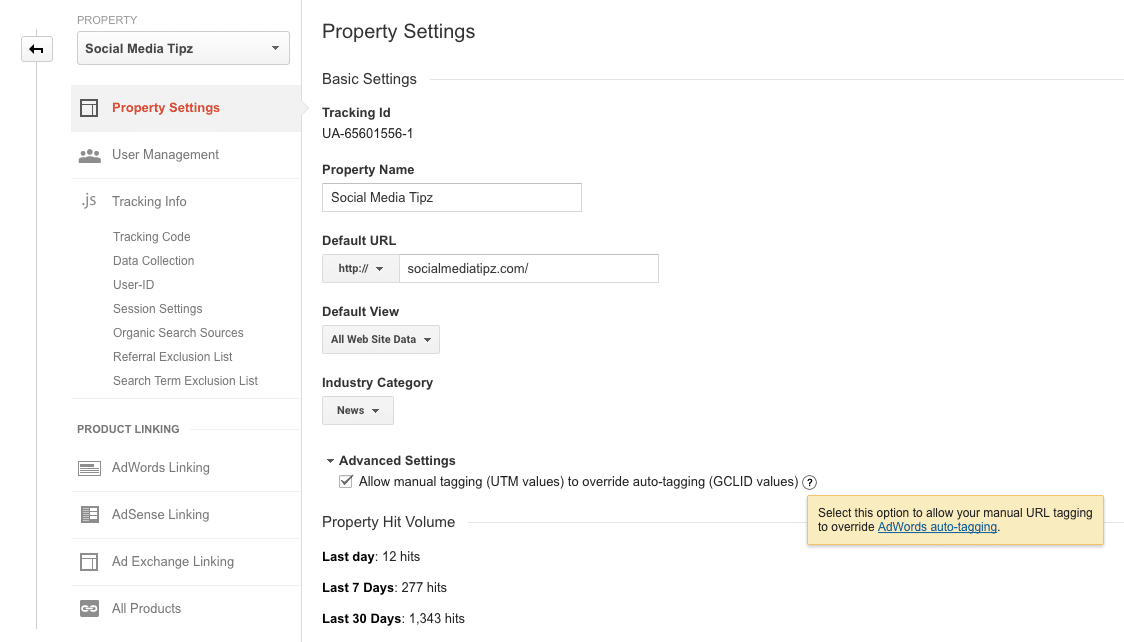
Task: Click the AdSense Linking icon
Action: (90, 514)
